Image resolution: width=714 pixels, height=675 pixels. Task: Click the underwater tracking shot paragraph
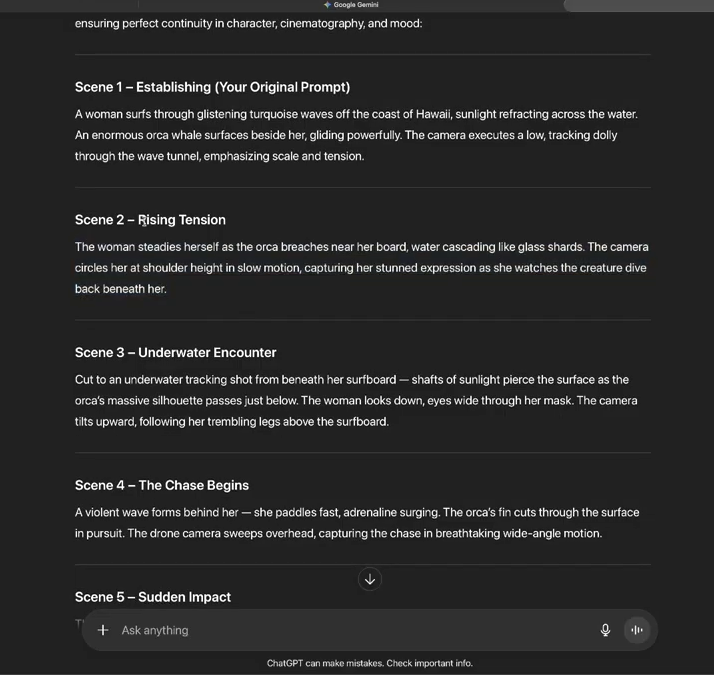point(356,400)
